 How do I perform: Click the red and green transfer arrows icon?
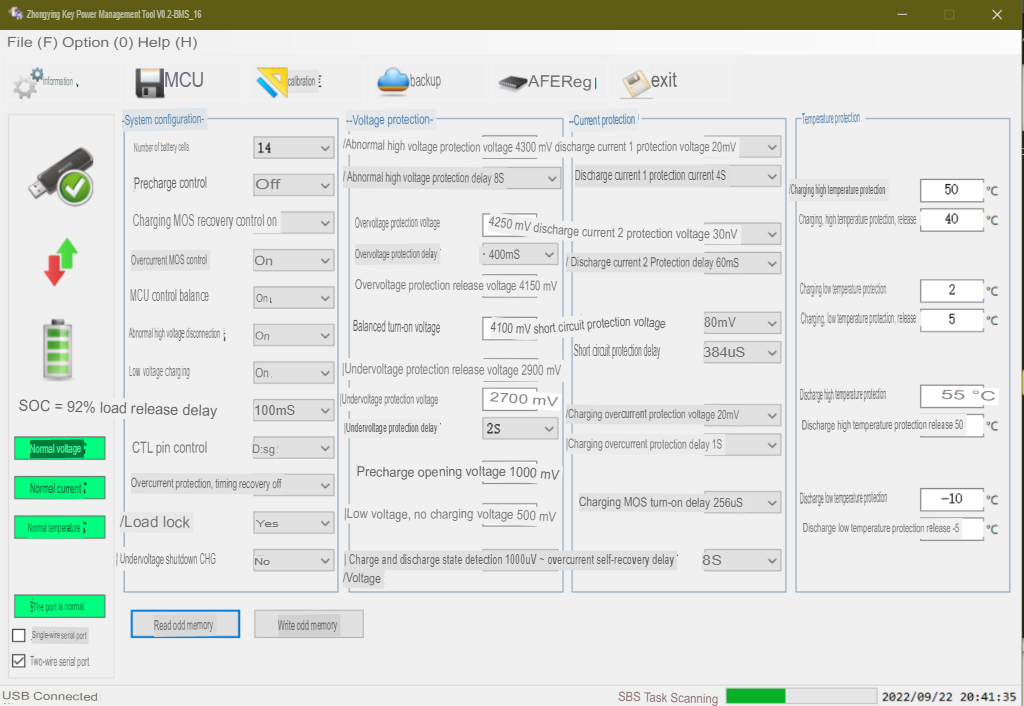point(60,262)
